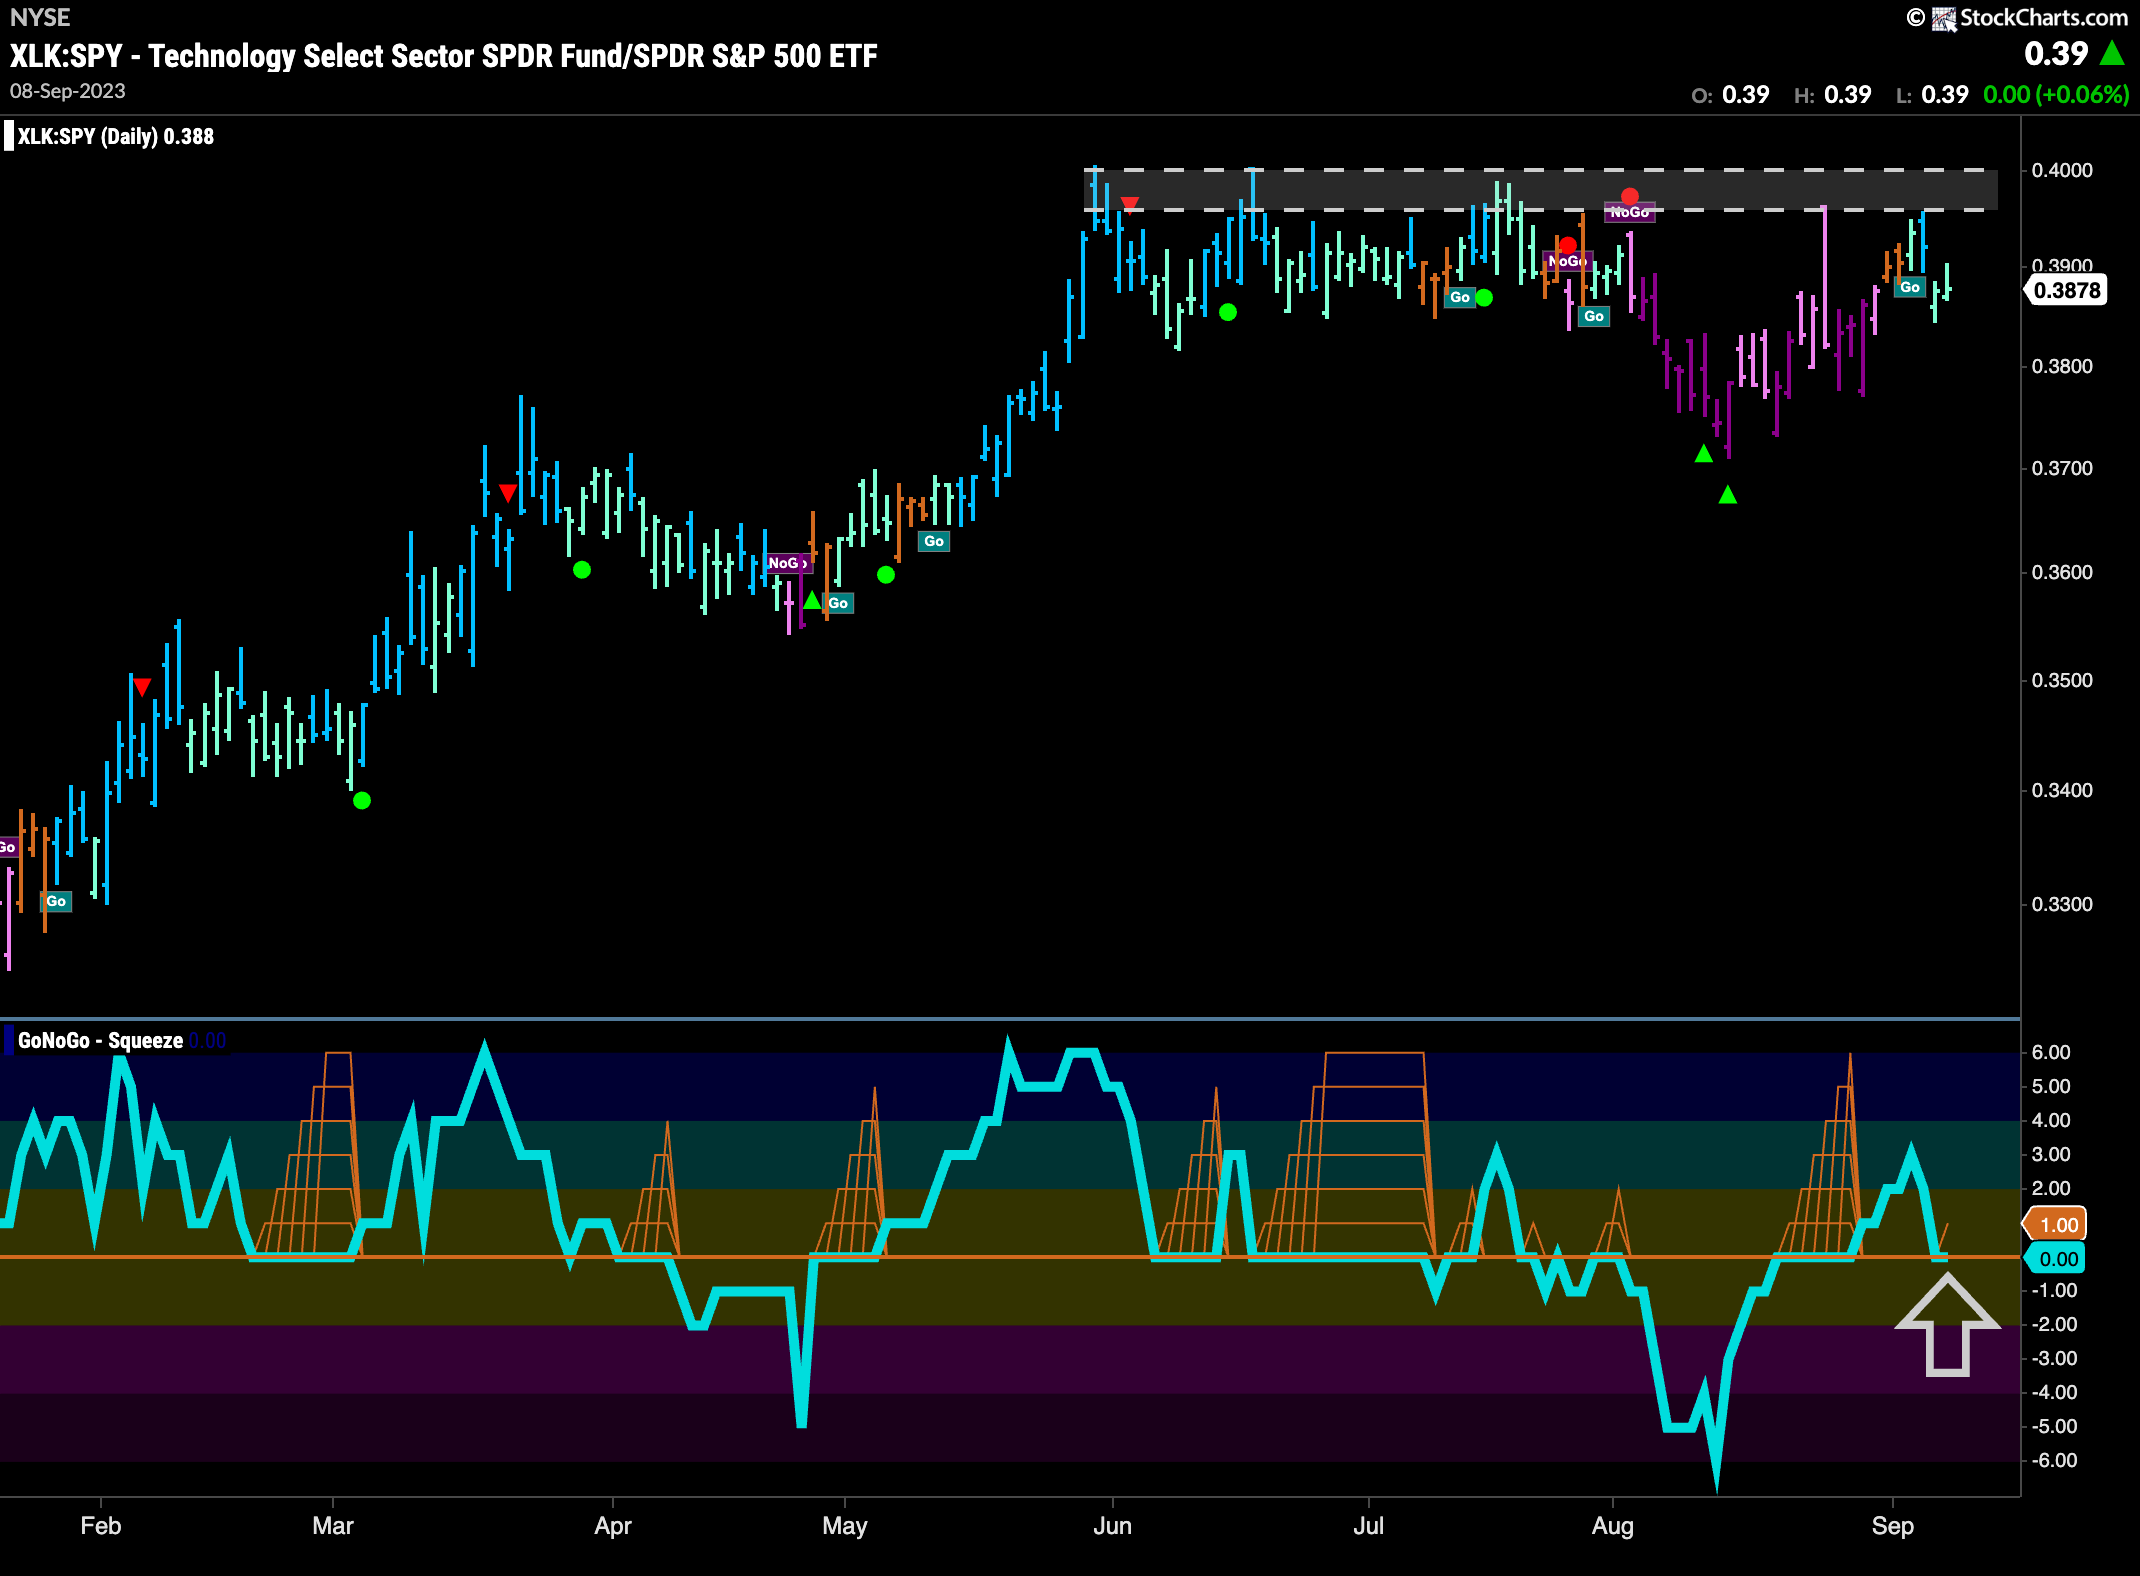Click the green circle marker in early May

pos(886,574)
